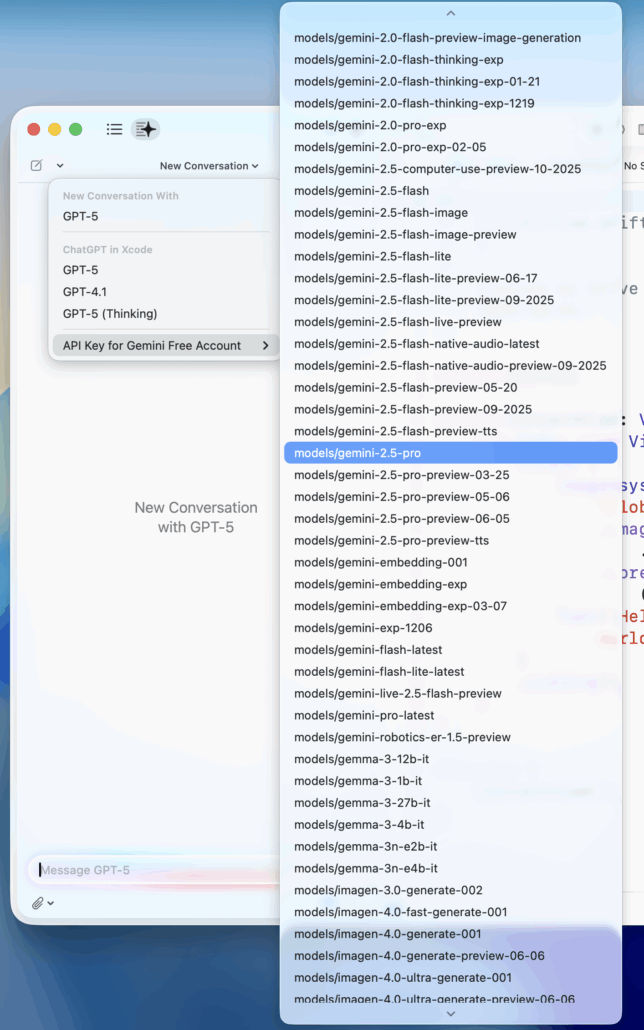Start a new conversation with GPT-5
644x1030 pixels.
[x=81, y=216]
